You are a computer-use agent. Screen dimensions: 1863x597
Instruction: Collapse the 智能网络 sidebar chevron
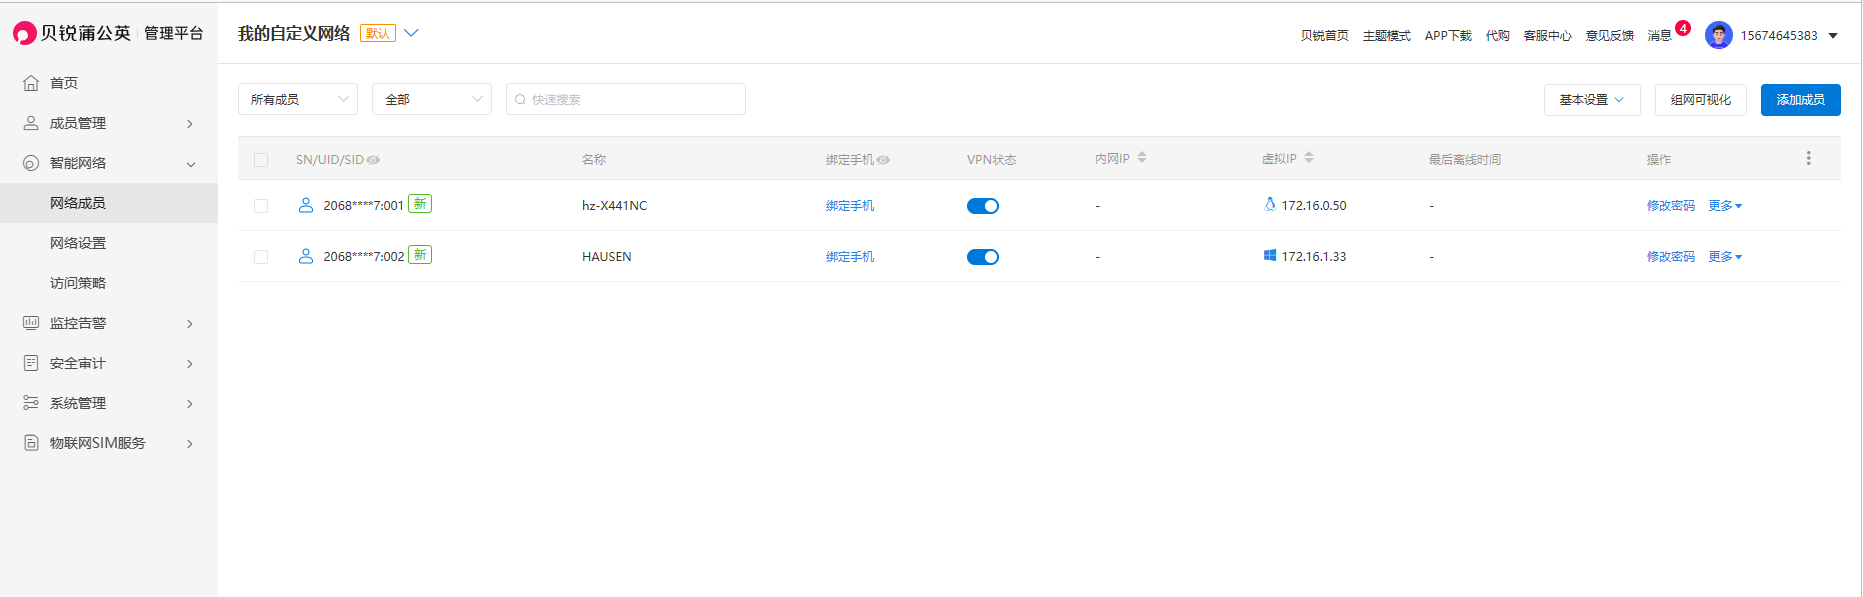190,164
